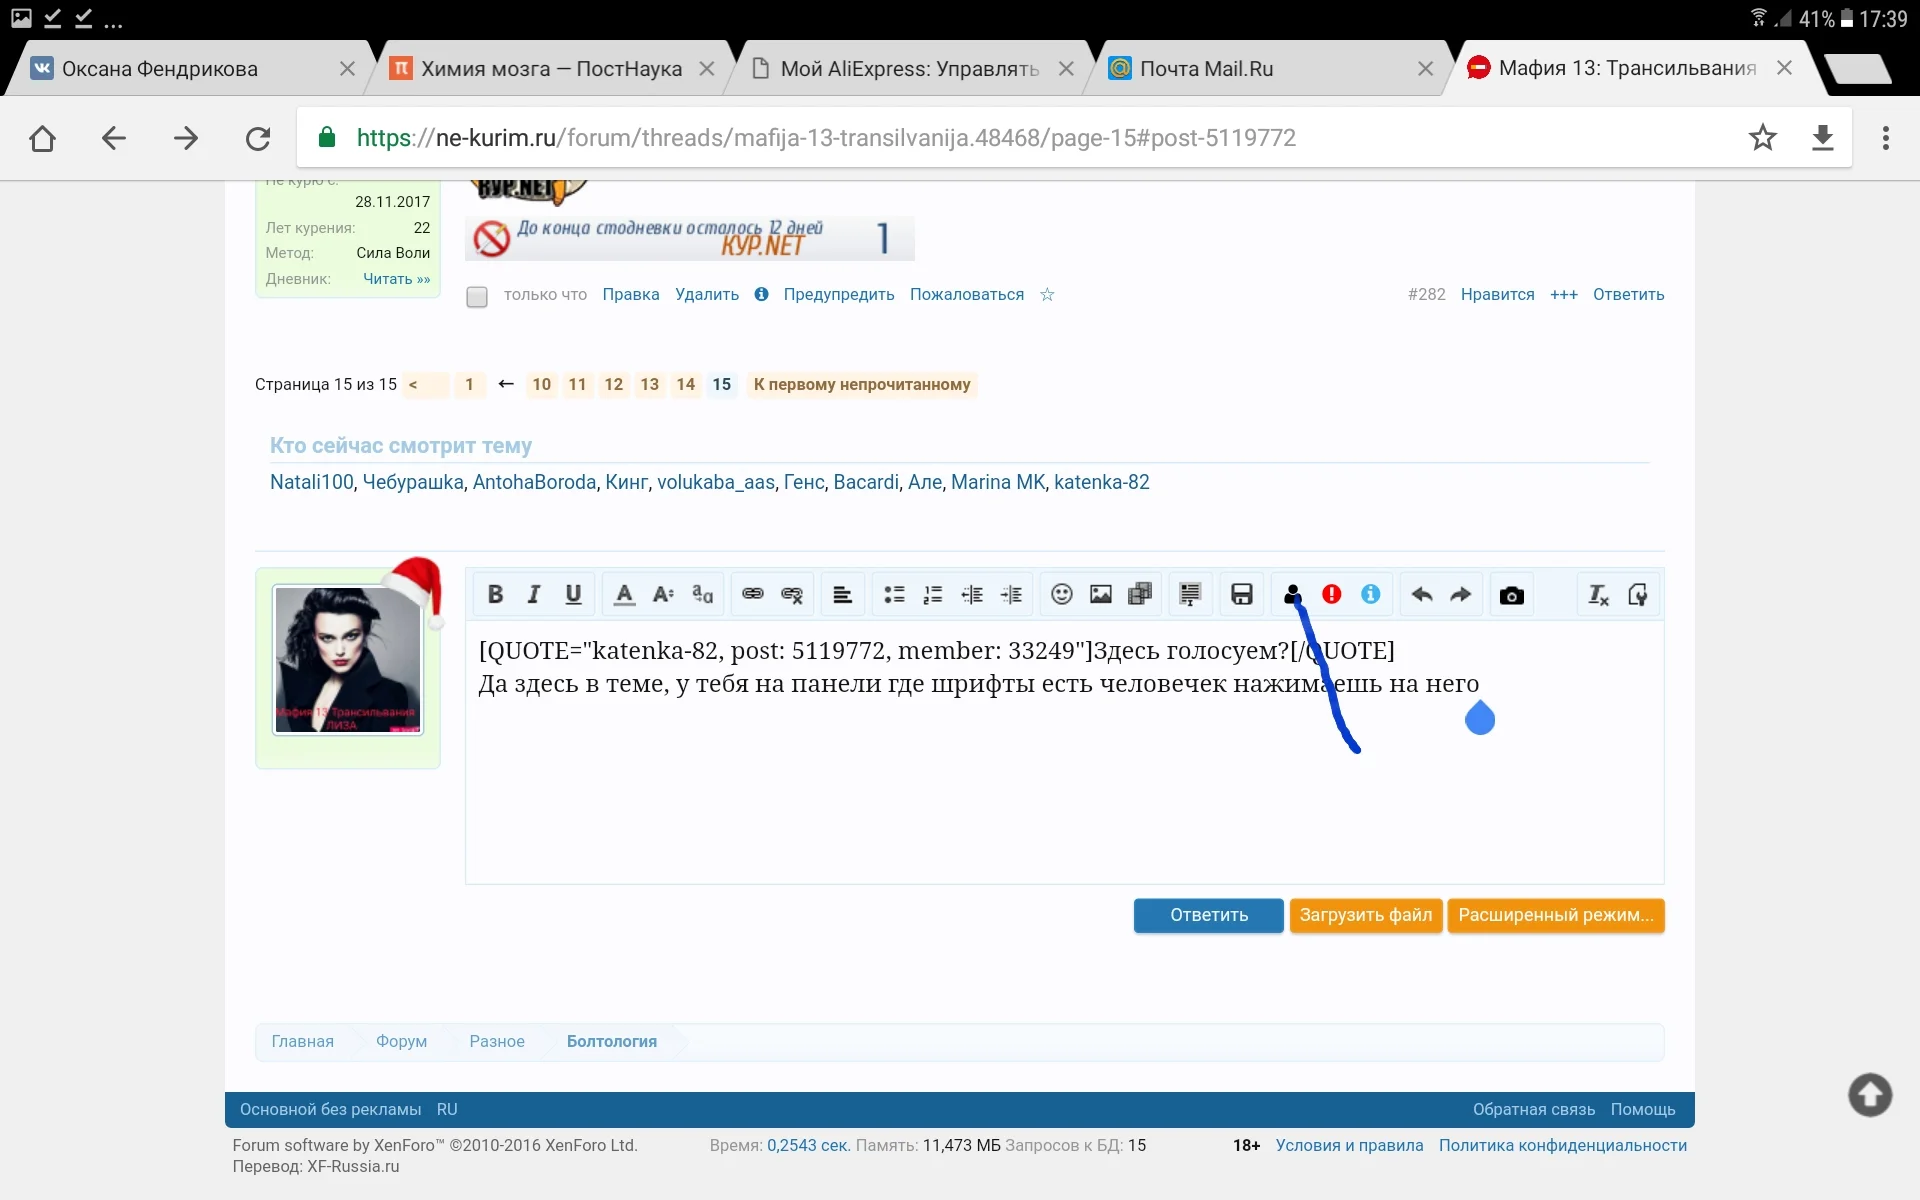Open the text color picker
The width and height of the screenshot is (1920, 1200).
[x=623, y=594]
